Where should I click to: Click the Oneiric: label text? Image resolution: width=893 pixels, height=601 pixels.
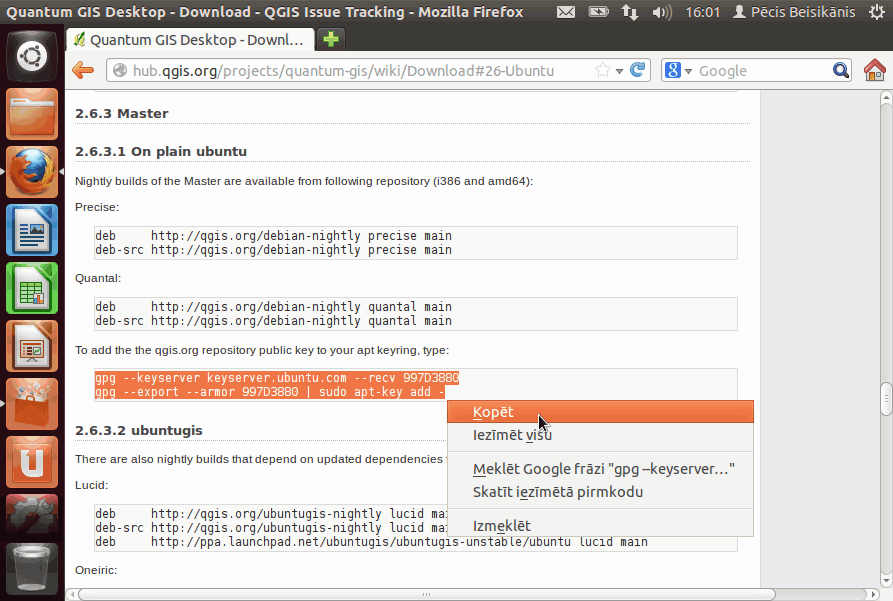96,570
